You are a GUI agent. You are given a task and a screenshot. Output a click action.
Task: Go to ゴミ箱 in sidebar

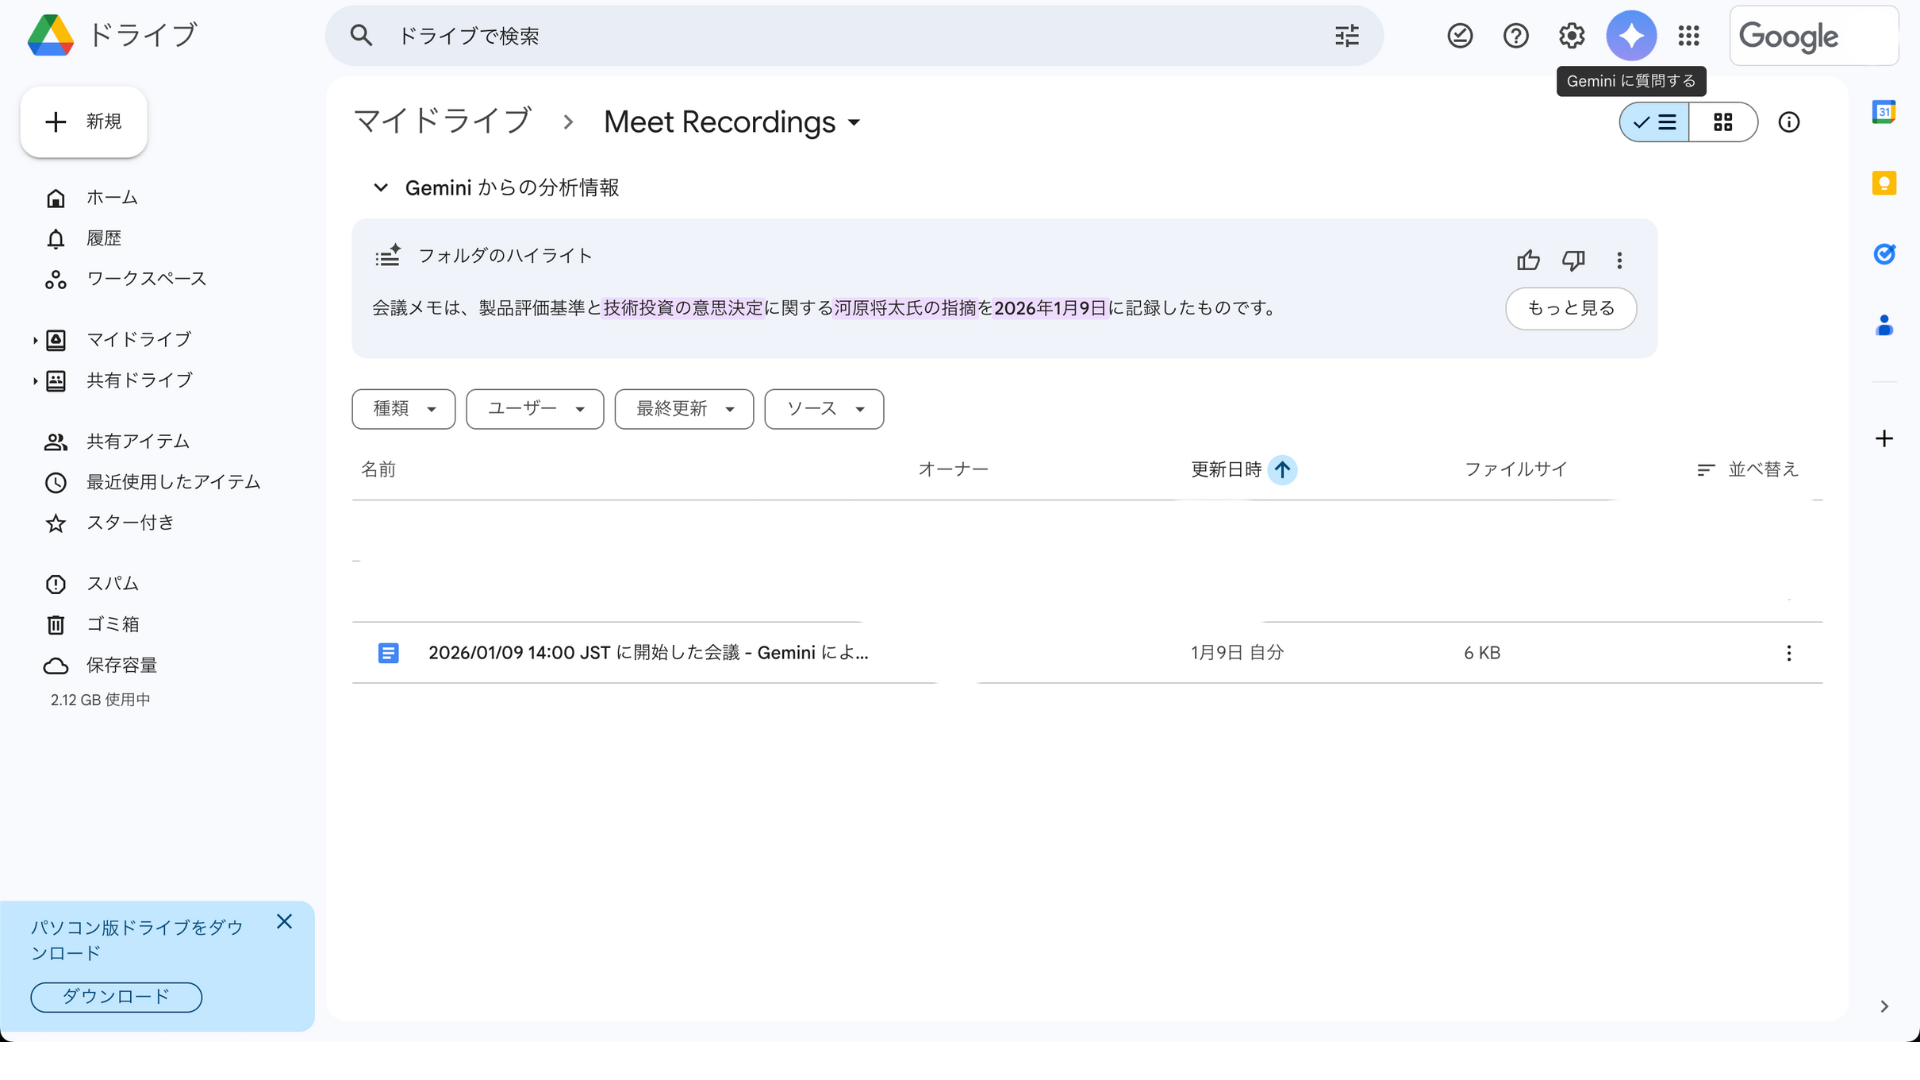112,624
